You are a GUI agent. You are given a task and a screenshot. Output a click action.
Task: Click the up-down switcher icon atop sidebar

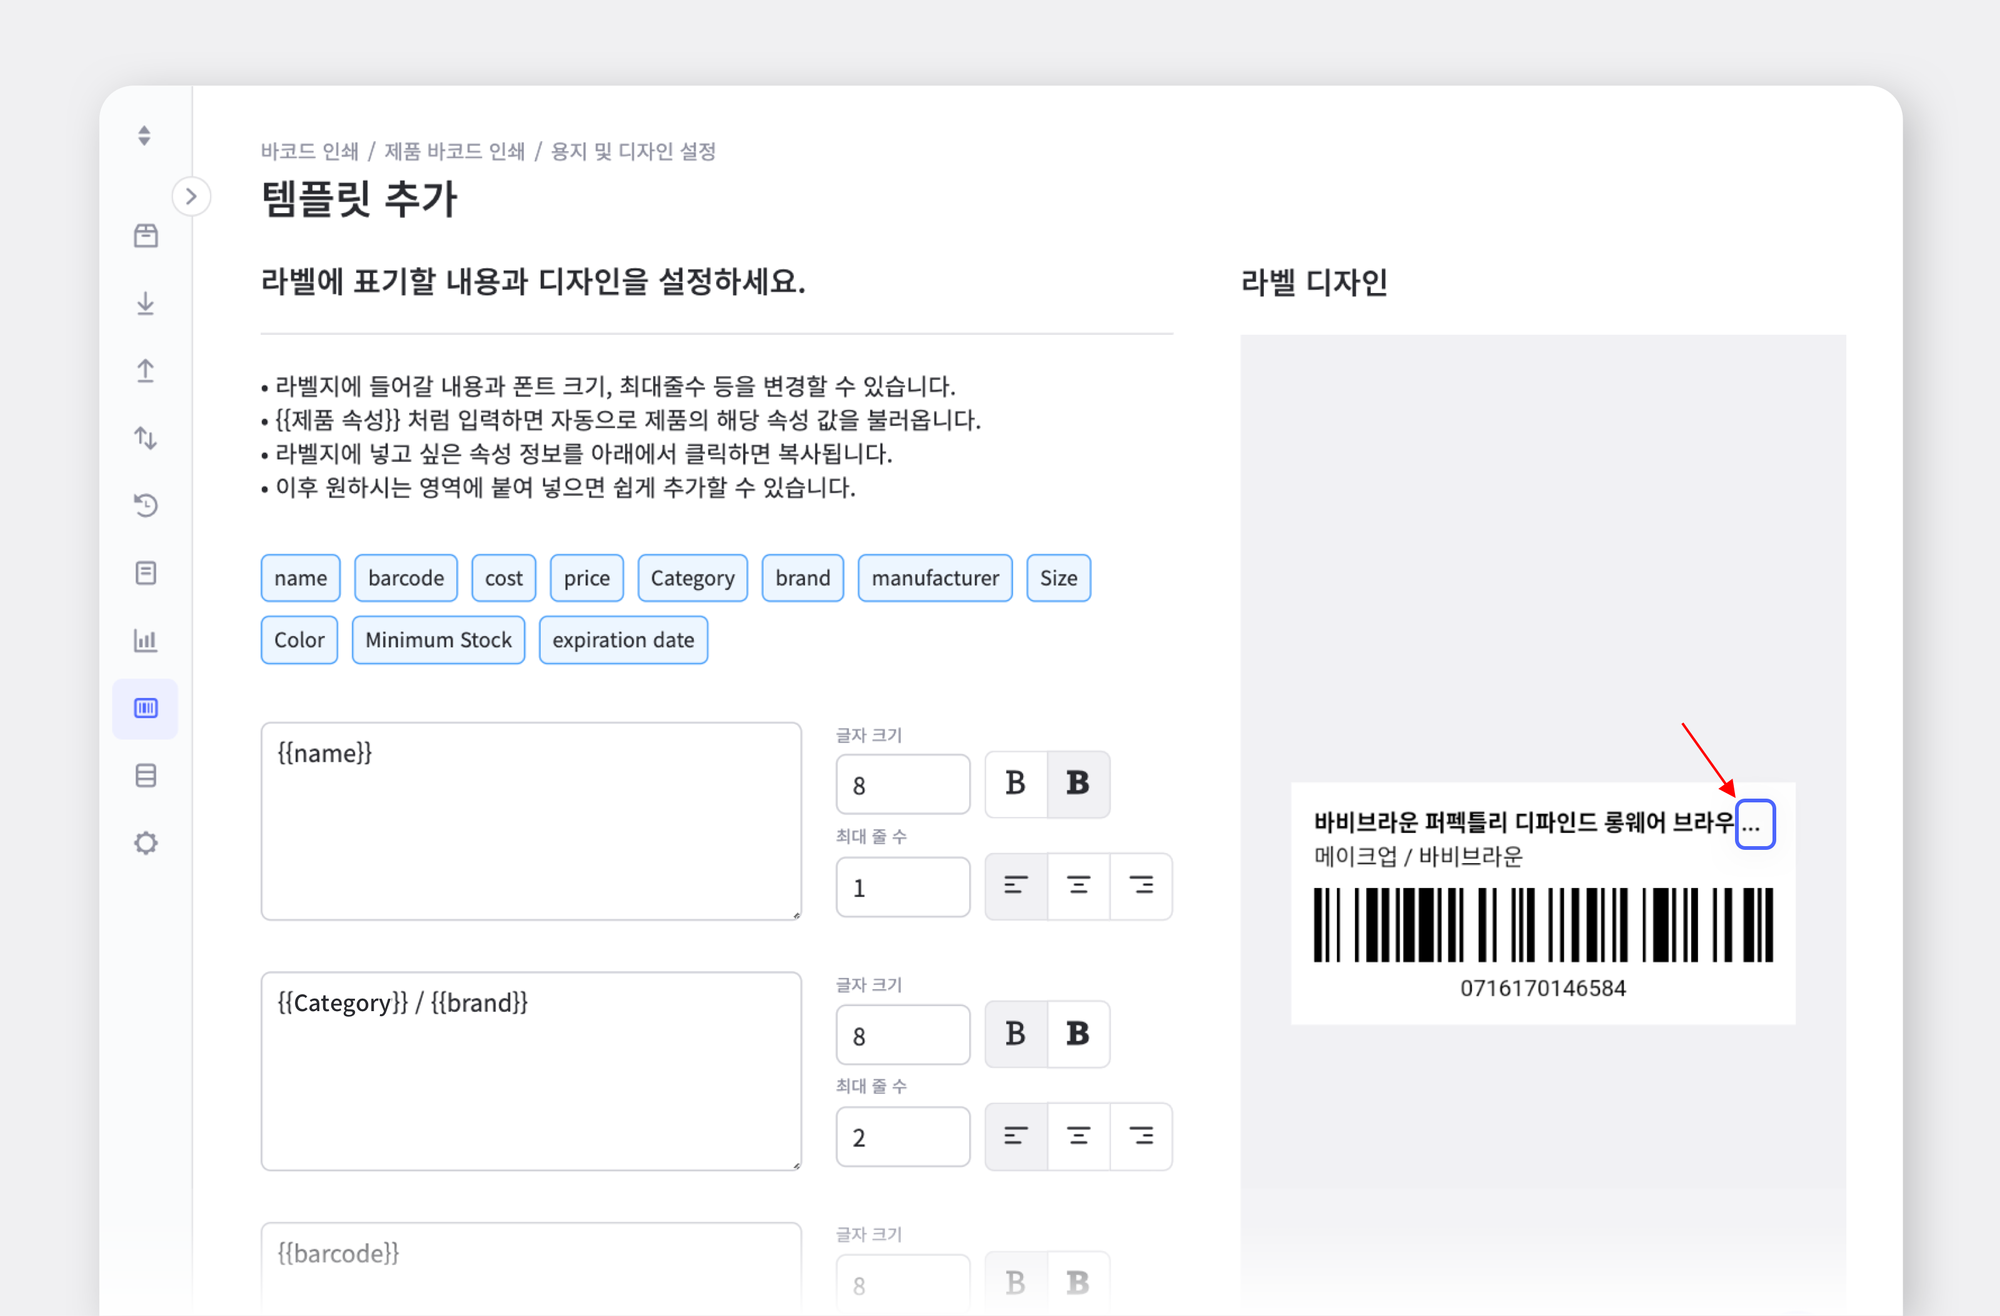pos(145,135)
